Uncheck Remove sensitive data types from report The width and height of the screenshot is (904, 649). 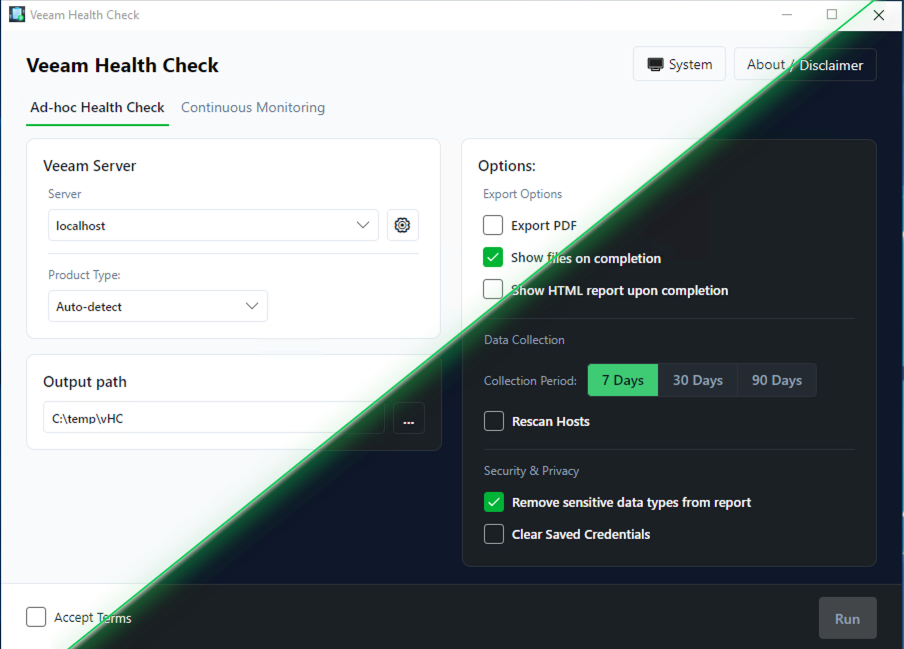[494, 501]
